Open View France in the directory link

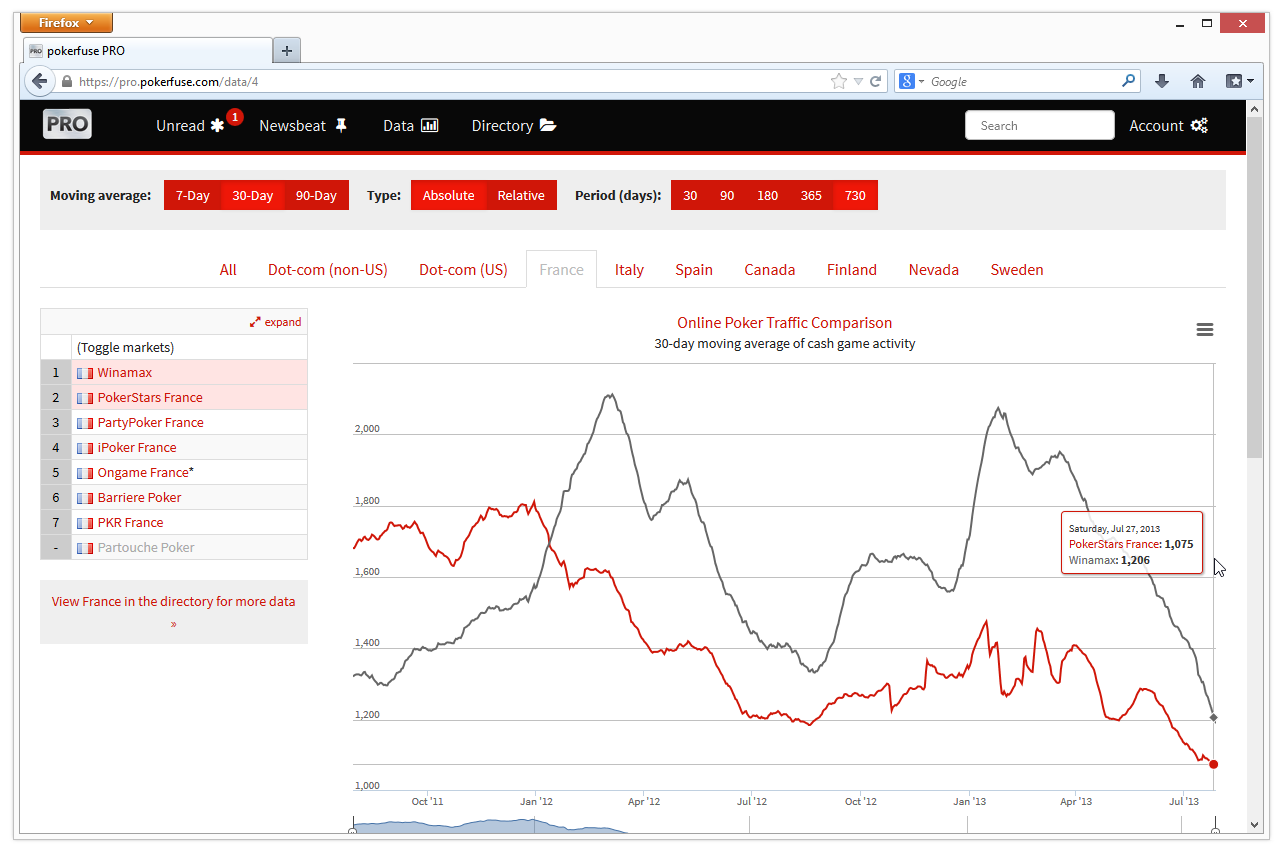174,612
